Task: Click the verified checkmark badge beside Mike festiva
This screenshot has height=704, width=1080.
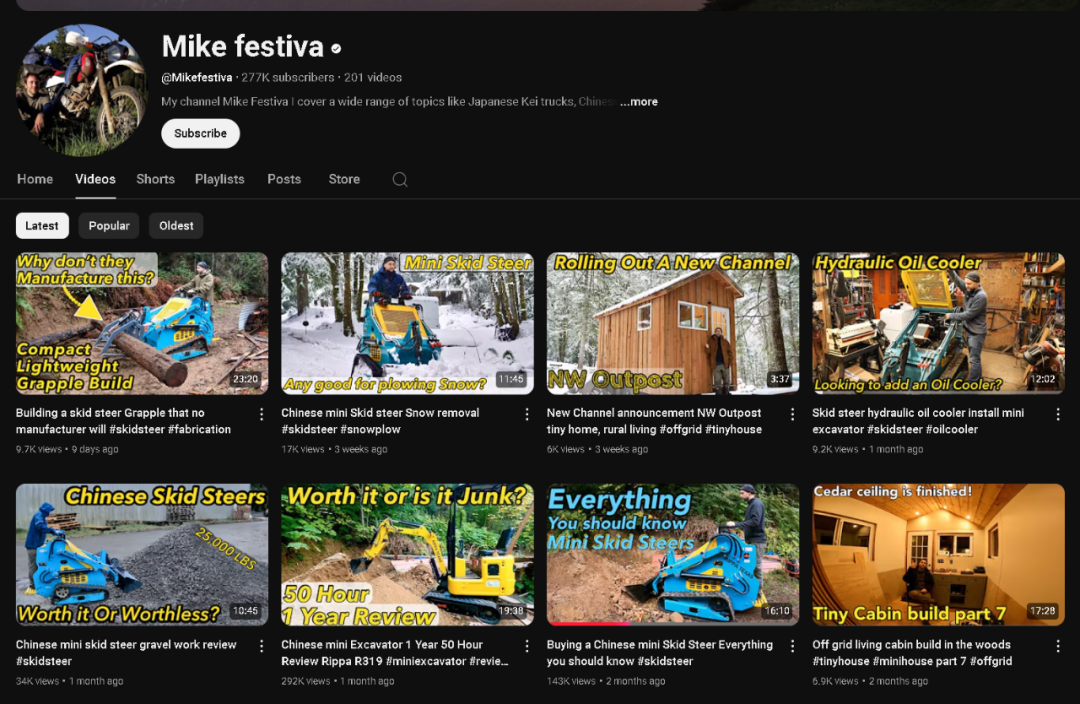Action: pos(336,48)
